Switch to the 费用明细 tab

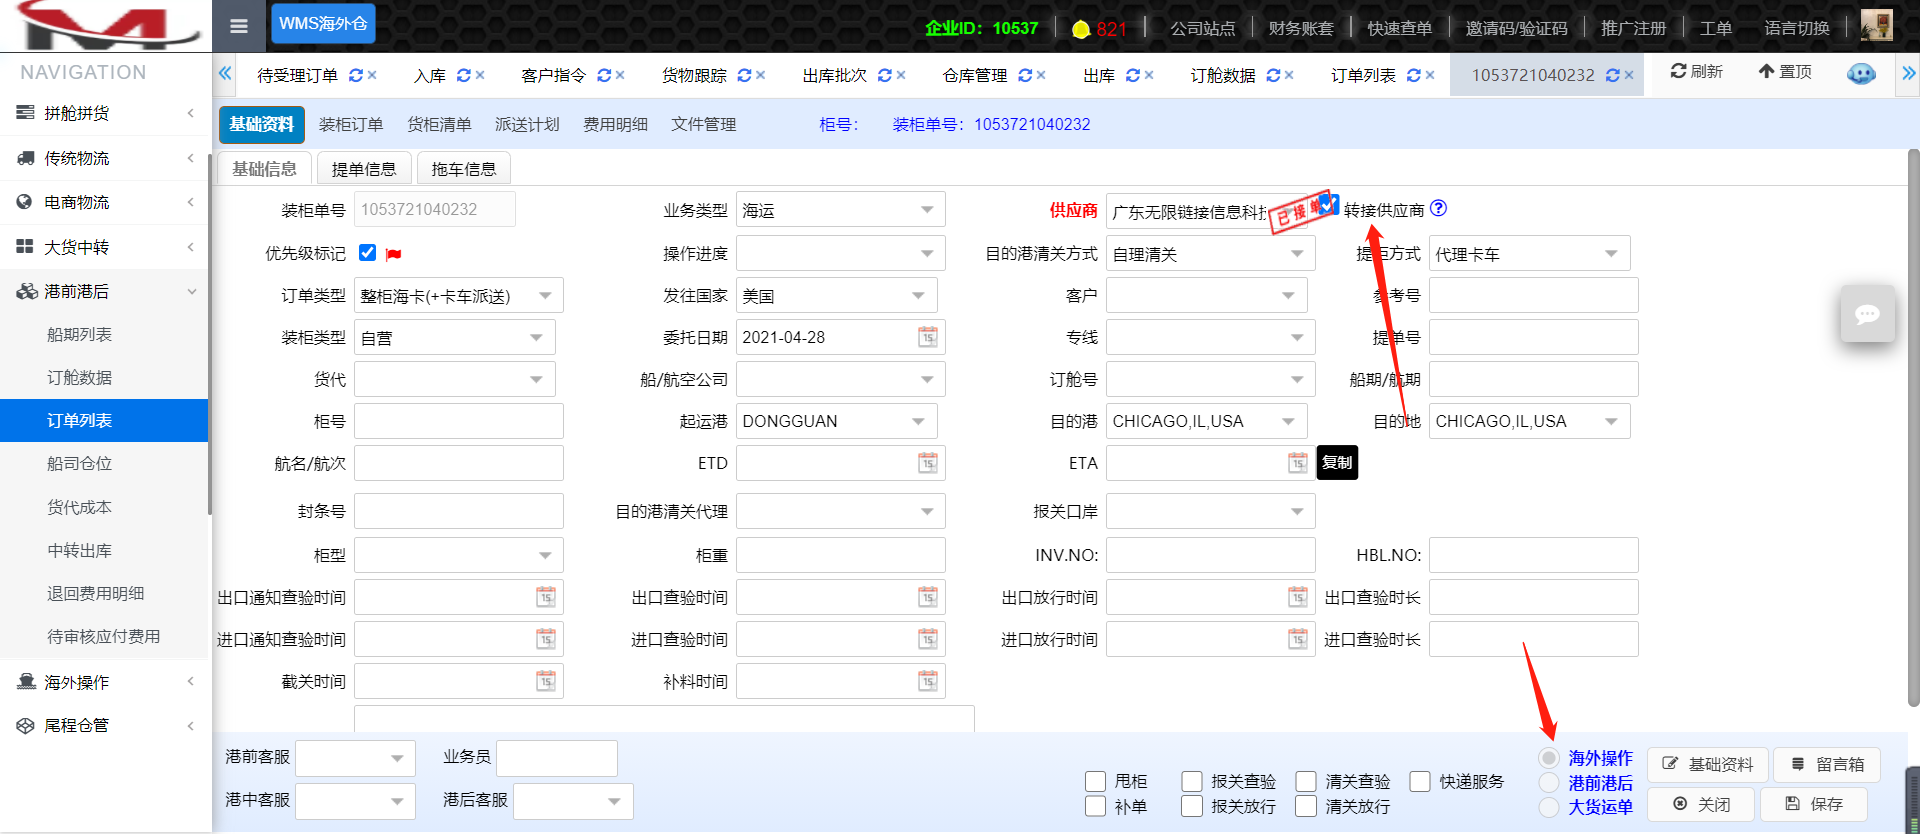coord(615,125)
